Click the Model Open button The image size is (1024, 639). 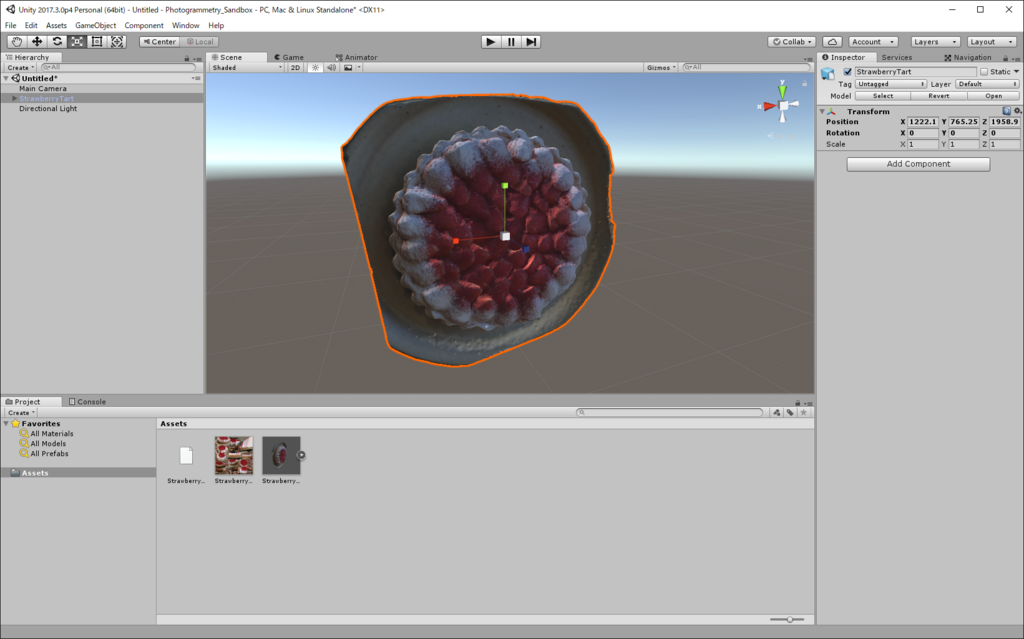(993, 96)
